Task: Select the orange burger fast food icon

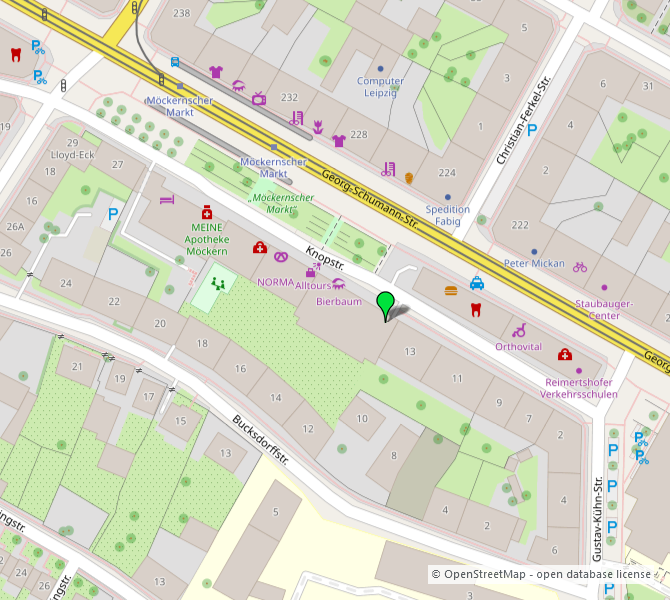Action: coord(451,290)
